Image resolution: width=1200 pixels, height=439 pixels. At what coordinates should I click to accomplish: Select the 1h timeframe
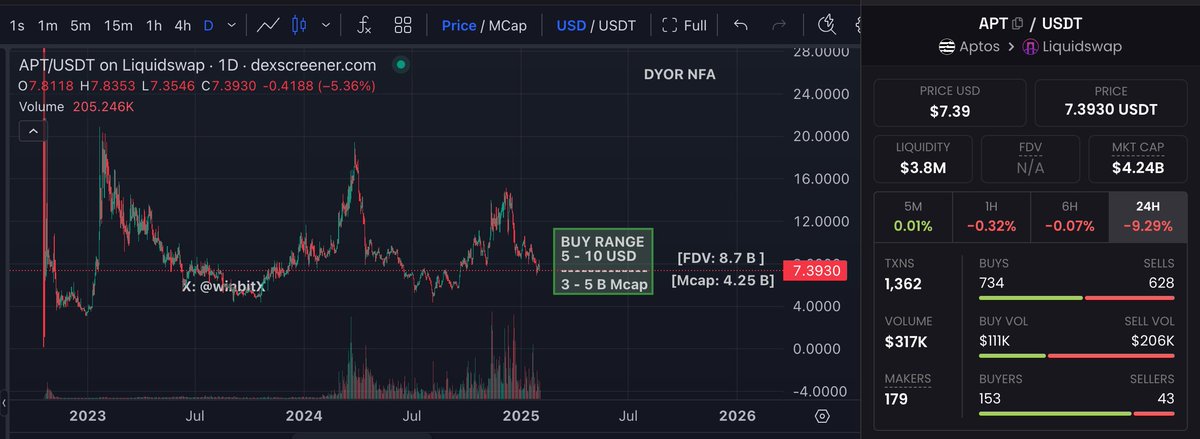click(x=154, y=25)
